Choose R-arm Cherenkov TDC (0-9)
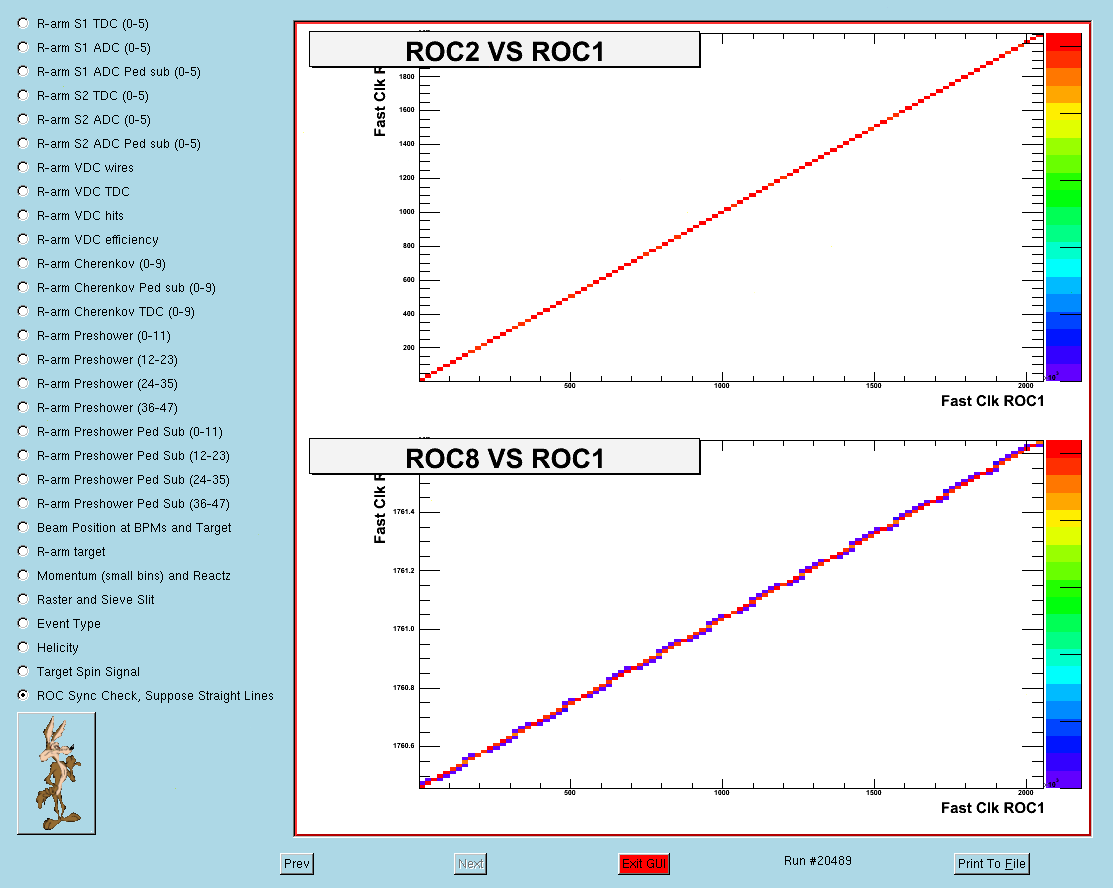 (23, 312)
